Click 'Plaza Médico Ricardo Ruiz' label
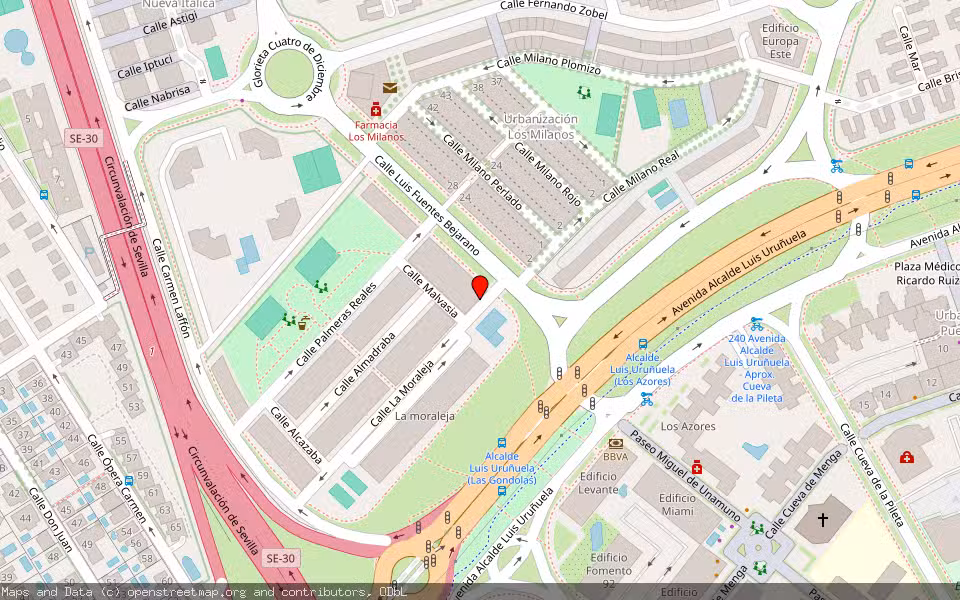 927,273
